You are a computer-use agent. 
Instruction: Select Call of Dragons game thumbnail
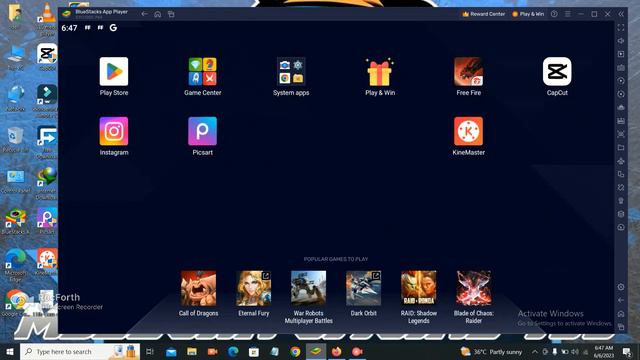coord(198,288)
